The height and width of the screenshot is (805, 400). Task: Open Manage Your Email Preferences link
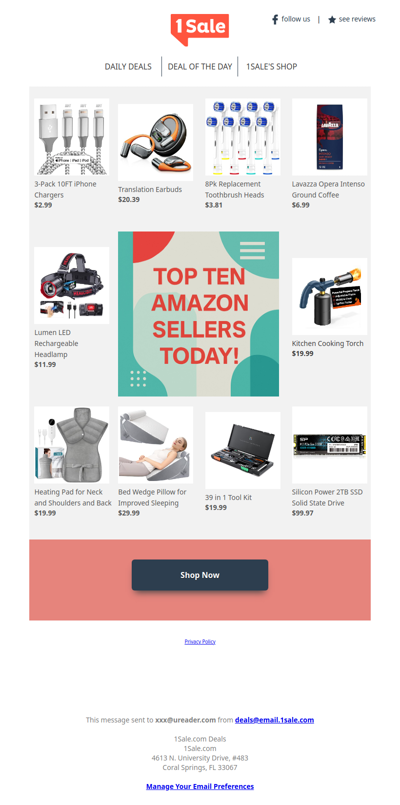200,786
